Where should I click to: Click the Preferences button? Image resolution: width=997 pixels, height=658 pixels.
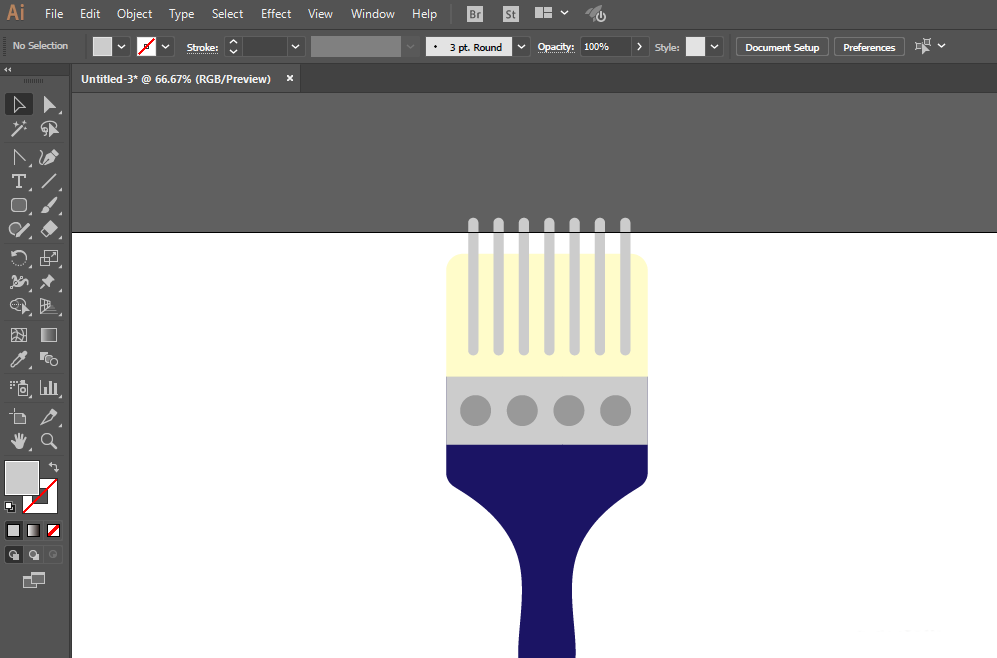pyautogui.click(x=869, y=47)
